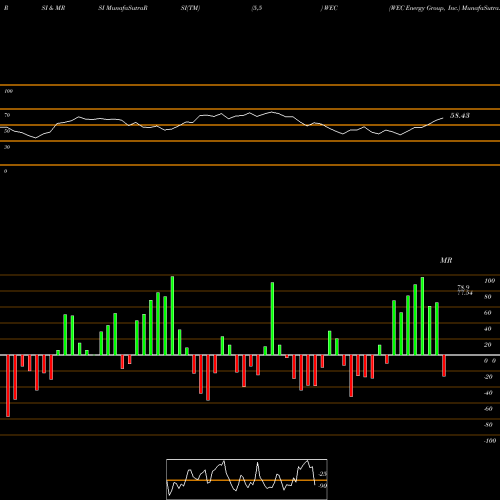The width and height of the screenshot is (500, 500).
Task: Click the RSI current value 58.43
Action: [x=460, y=116]
